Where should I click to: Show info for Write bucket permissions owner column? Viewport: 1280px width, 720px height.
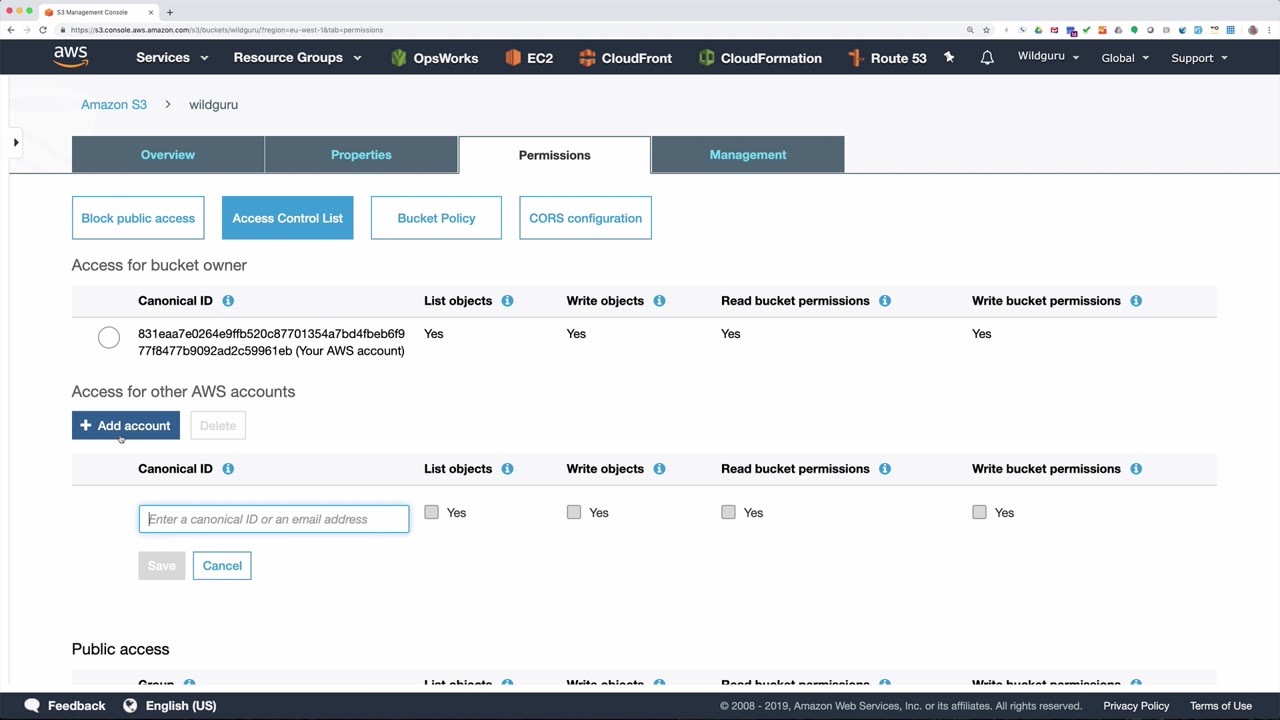[1136, 301]
